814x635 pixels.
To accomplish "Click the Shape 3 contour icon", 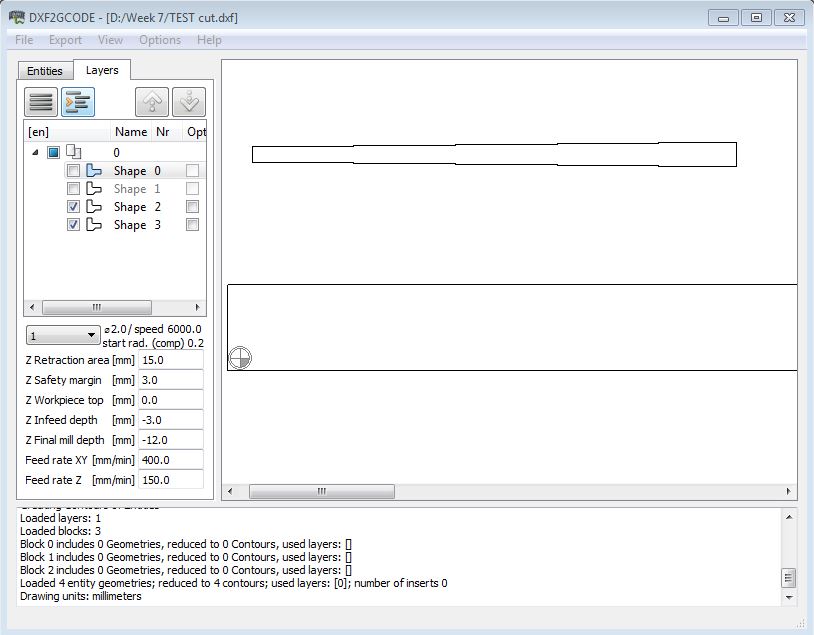I will (x=94, y=224).
